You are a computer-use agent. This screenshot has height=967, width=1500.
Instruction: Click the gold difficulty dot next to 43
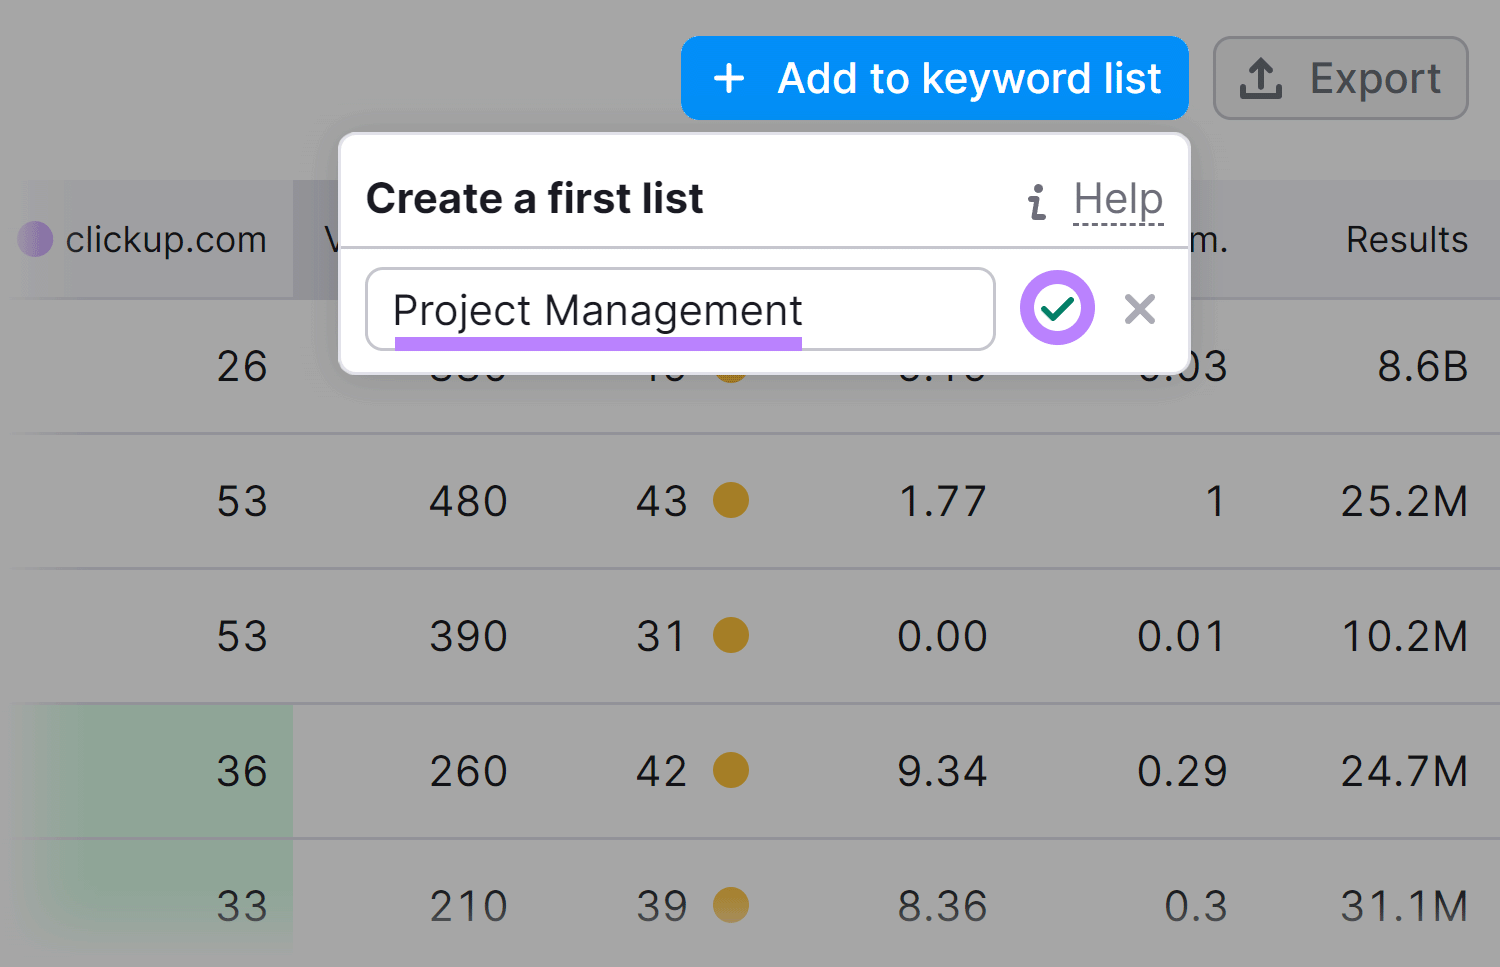point(731,501)
